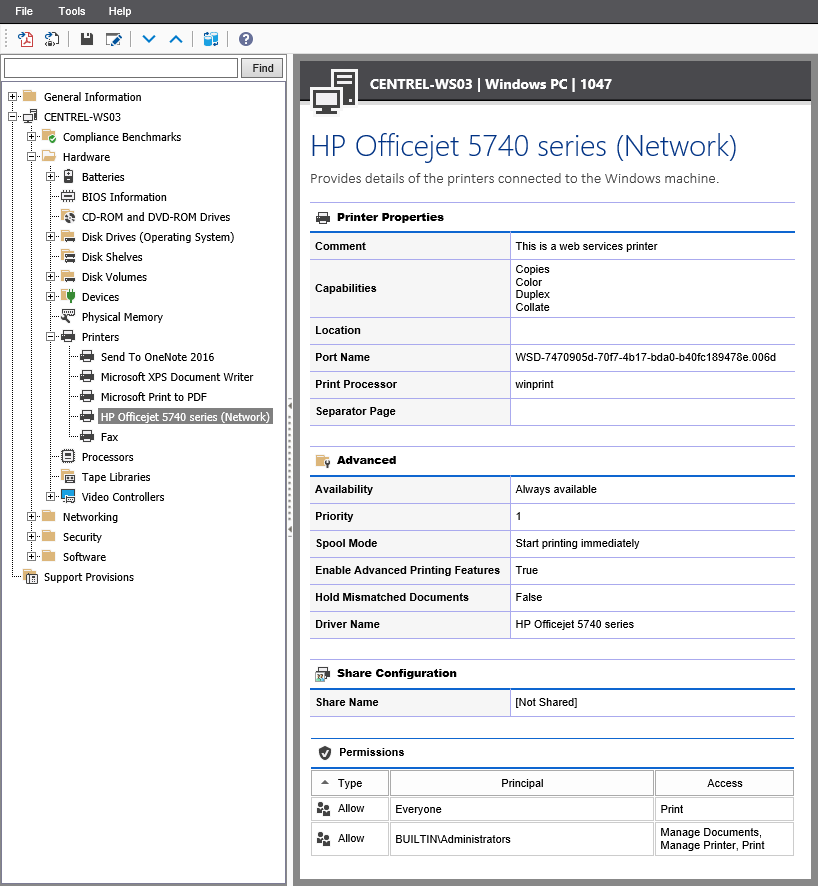The image size is (818, 886).
Task: Expand the Devices node
Action: click(x=50, y=296)
